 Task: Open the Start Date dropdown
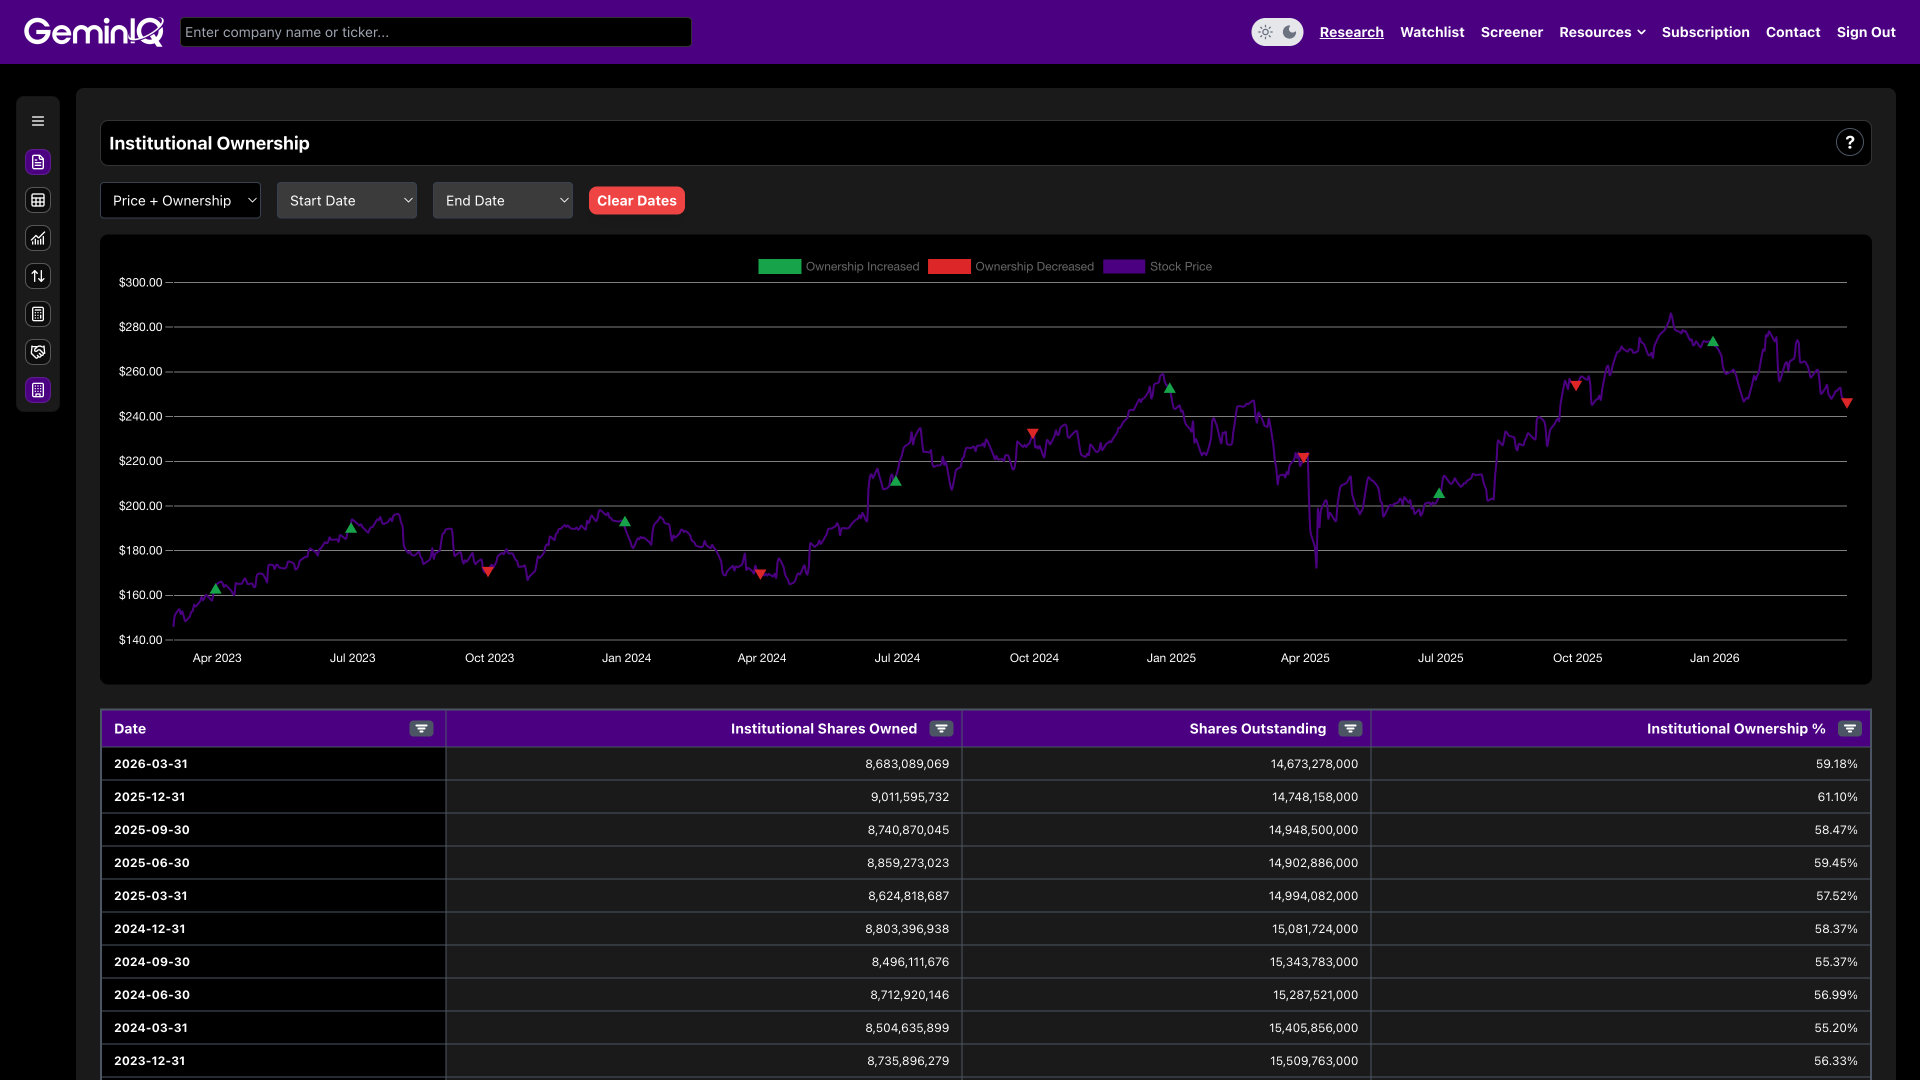347,200
